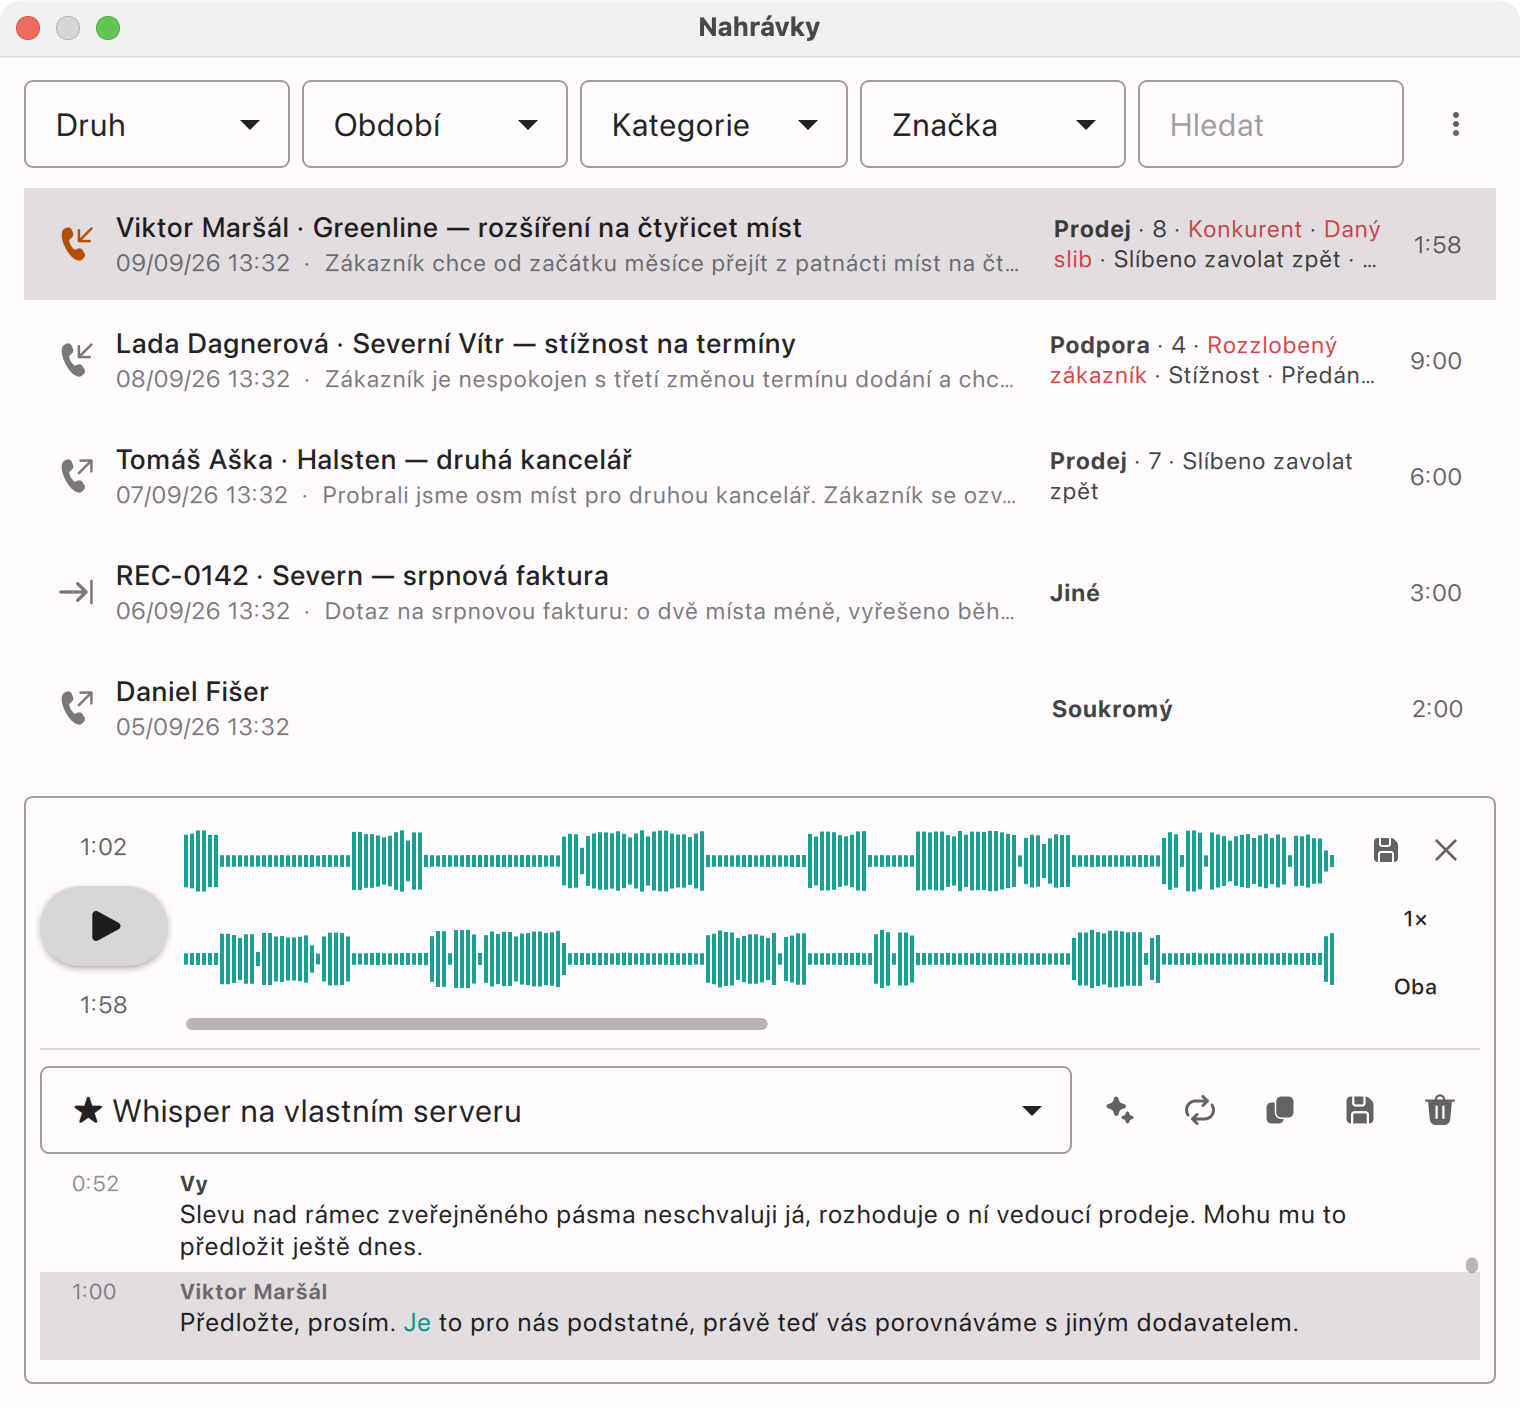
Task: Click the outgoing call icon for Tomáš Aška
Action: (x=77, y=475)
